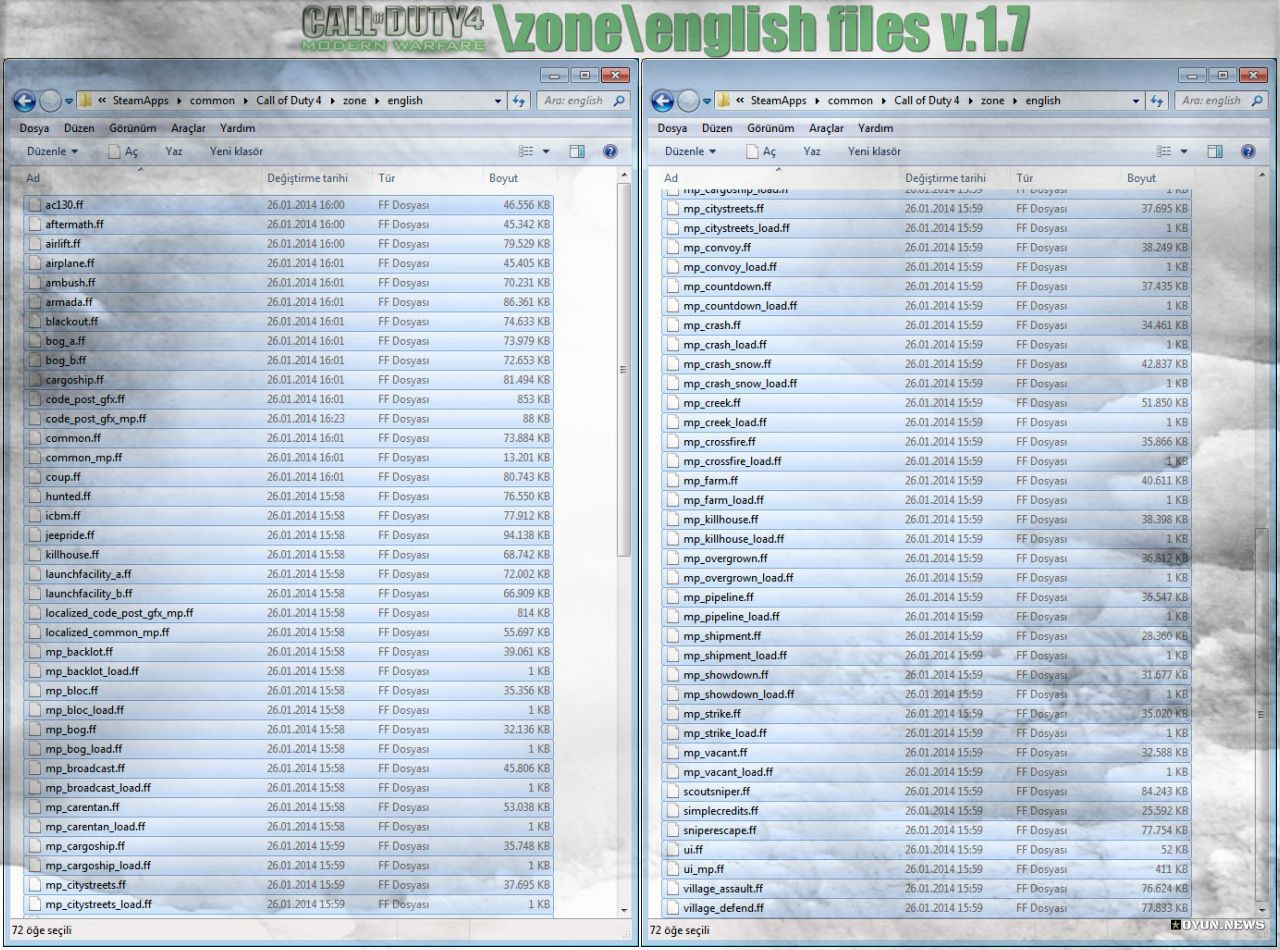This screenshot has width=1280, height=950.
Task: Open Dosya menu in right window
Action: pos(672,128)
